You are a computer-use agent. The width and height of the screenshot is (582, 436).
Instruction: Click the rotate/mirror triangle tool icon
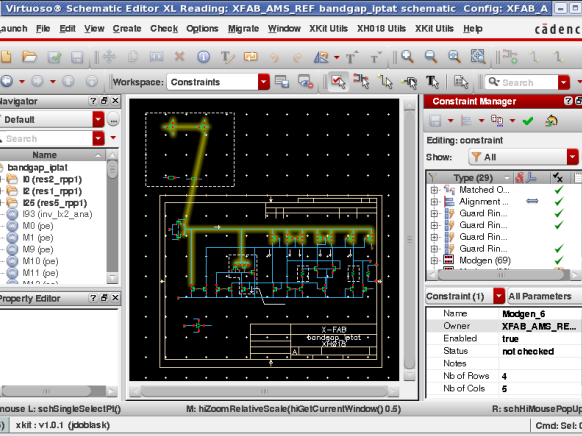pyautogui.click(x=321, y=57)
